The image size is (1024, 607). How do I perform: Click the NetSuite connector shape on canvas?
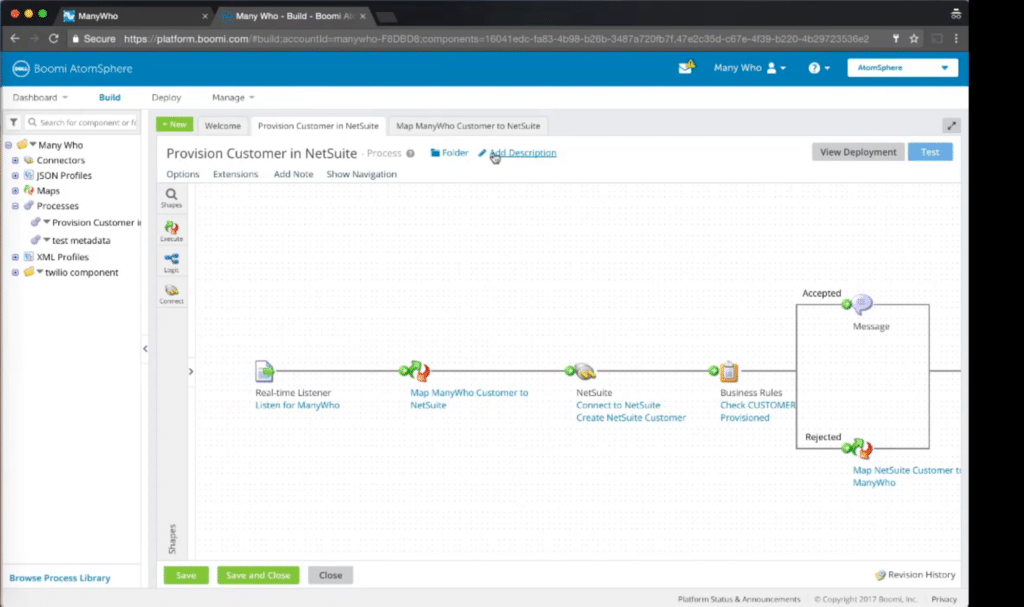click(x=583, y=370)
